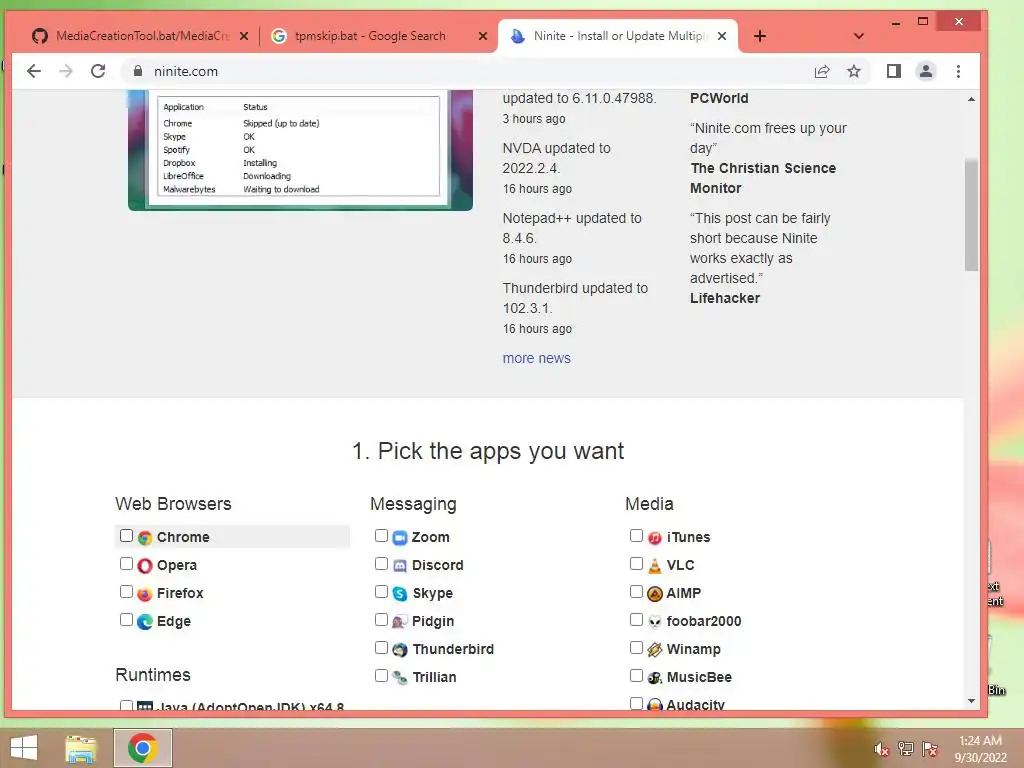
Task: Check the Thunderbird checkbox
Action: click(381, 648)
